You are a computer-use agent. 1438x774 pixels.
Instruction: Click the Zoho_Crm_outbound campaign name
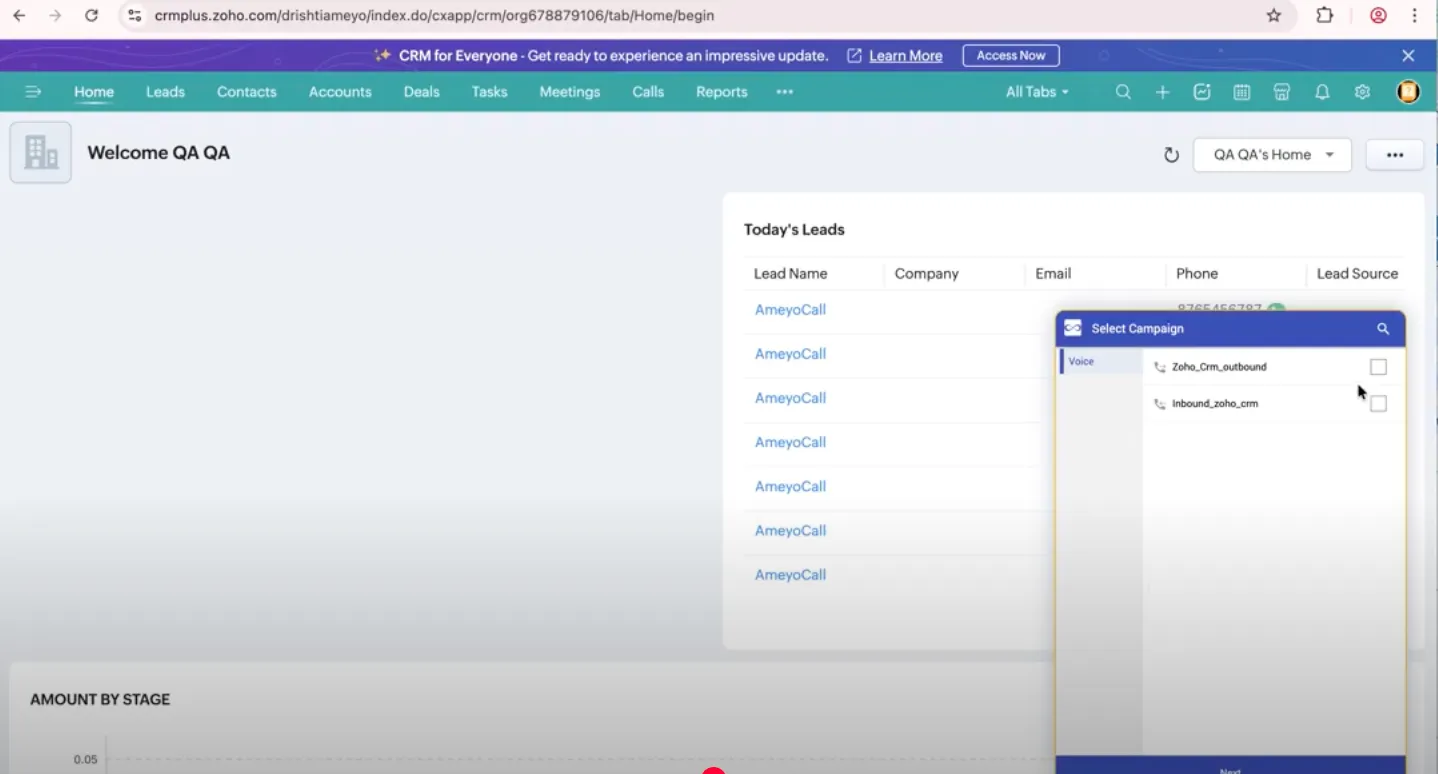[x=1219, y=367]
